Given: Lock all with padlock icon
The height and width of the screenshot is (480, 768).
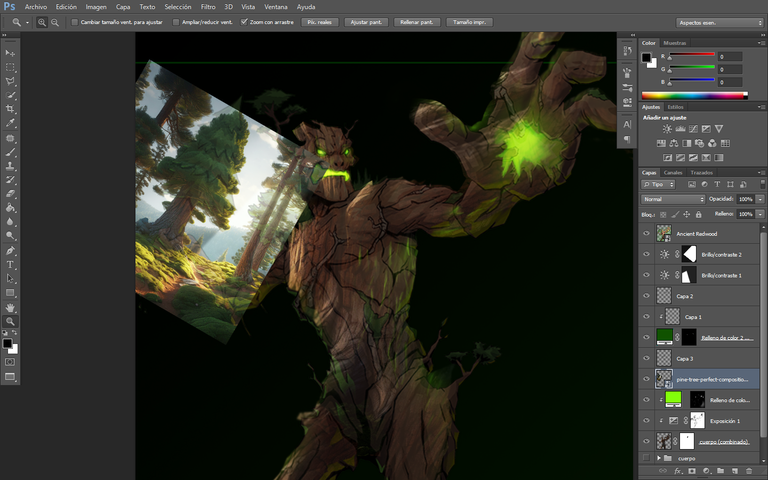Looking at the screenshot, I should pos(698,215).
